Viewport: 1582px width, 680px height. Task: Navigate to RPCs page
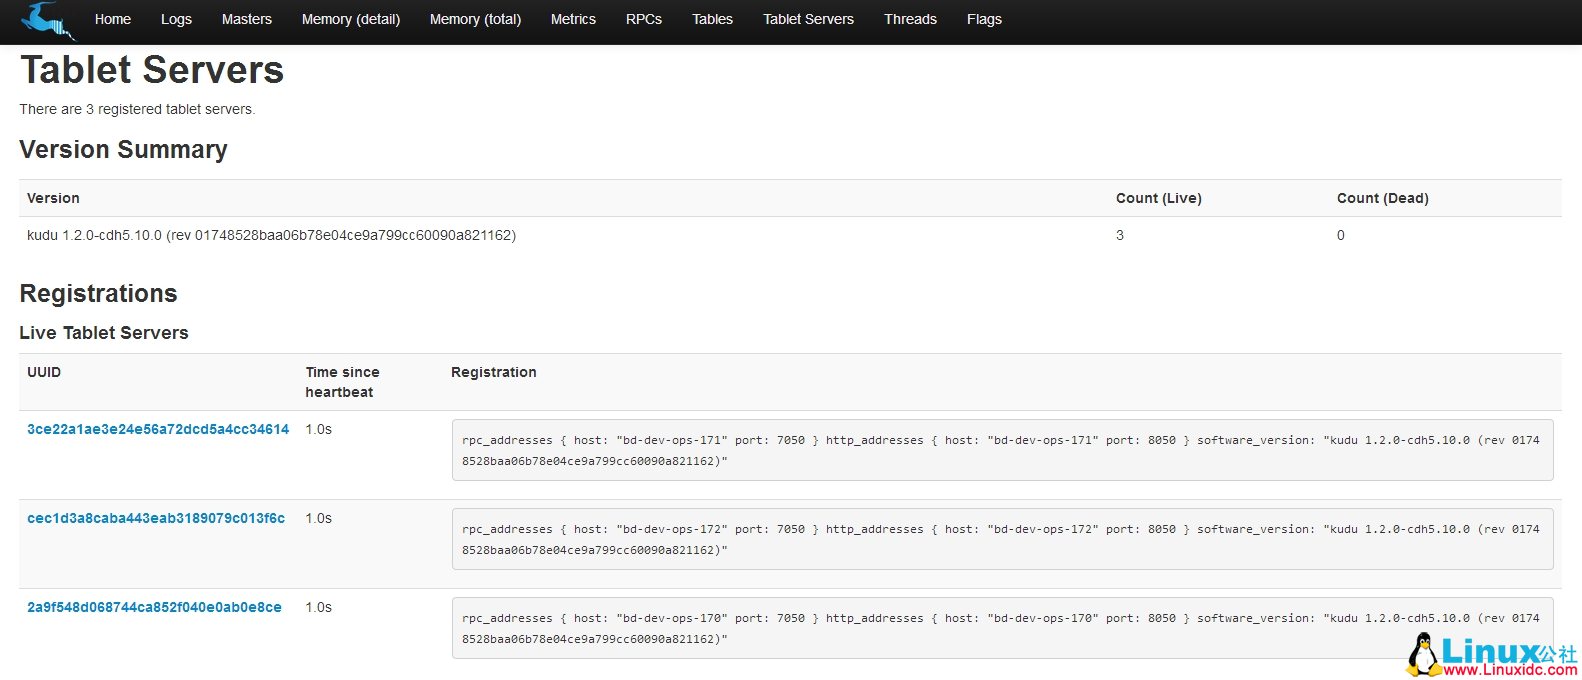pyautogui.click(x=644, y=19)
